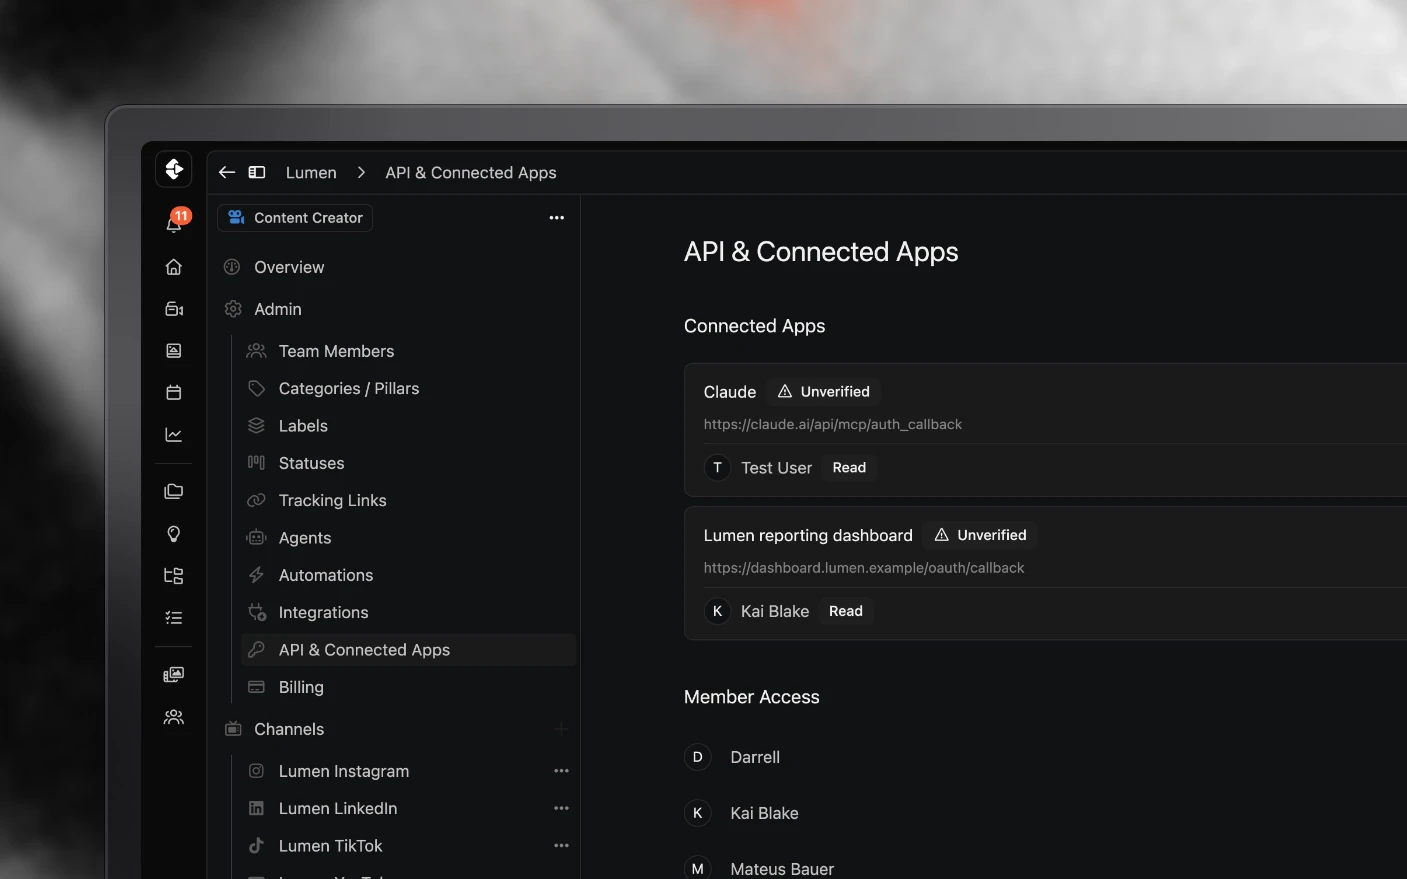Click the dashboard.lumen.example callback URL
1407x879 pixels.
point(864,568)
